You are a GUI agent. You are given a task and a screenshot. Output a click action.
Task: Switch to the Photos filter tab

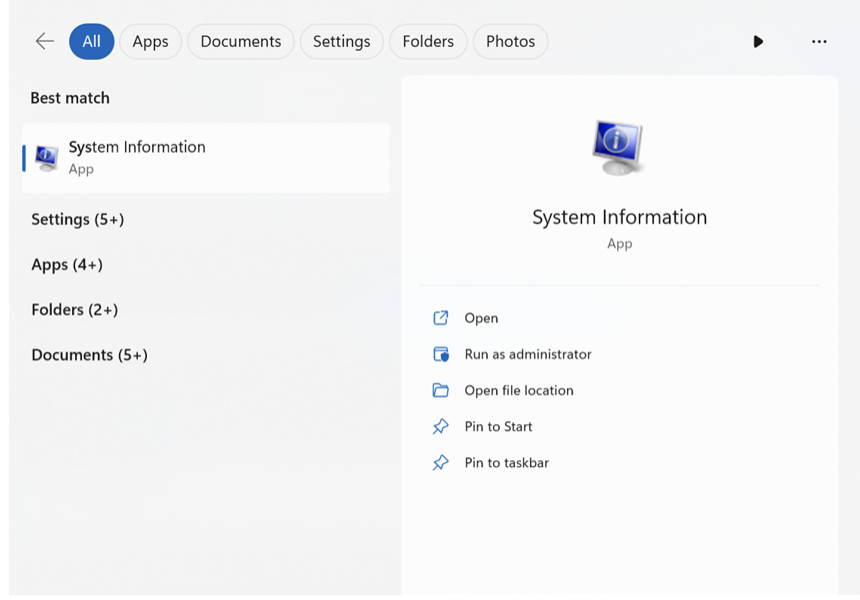pos(510,42)
